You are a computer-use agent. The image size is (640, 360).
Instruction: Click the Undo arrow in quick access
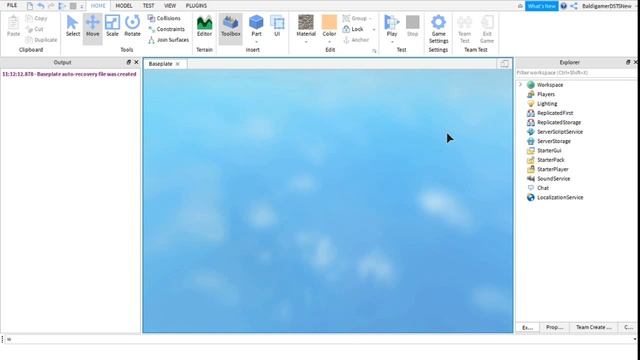[x=40, y=6]
